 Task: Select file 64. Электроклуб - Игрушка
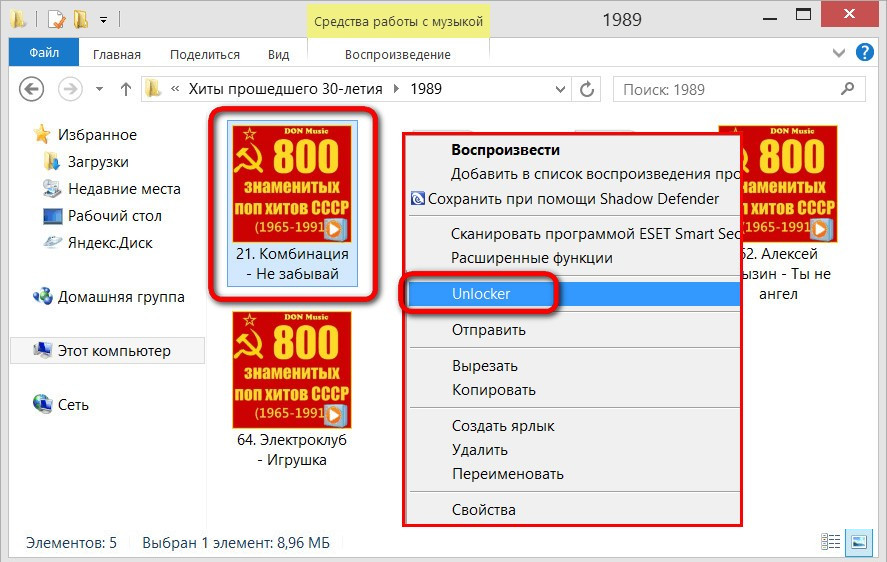292,390
